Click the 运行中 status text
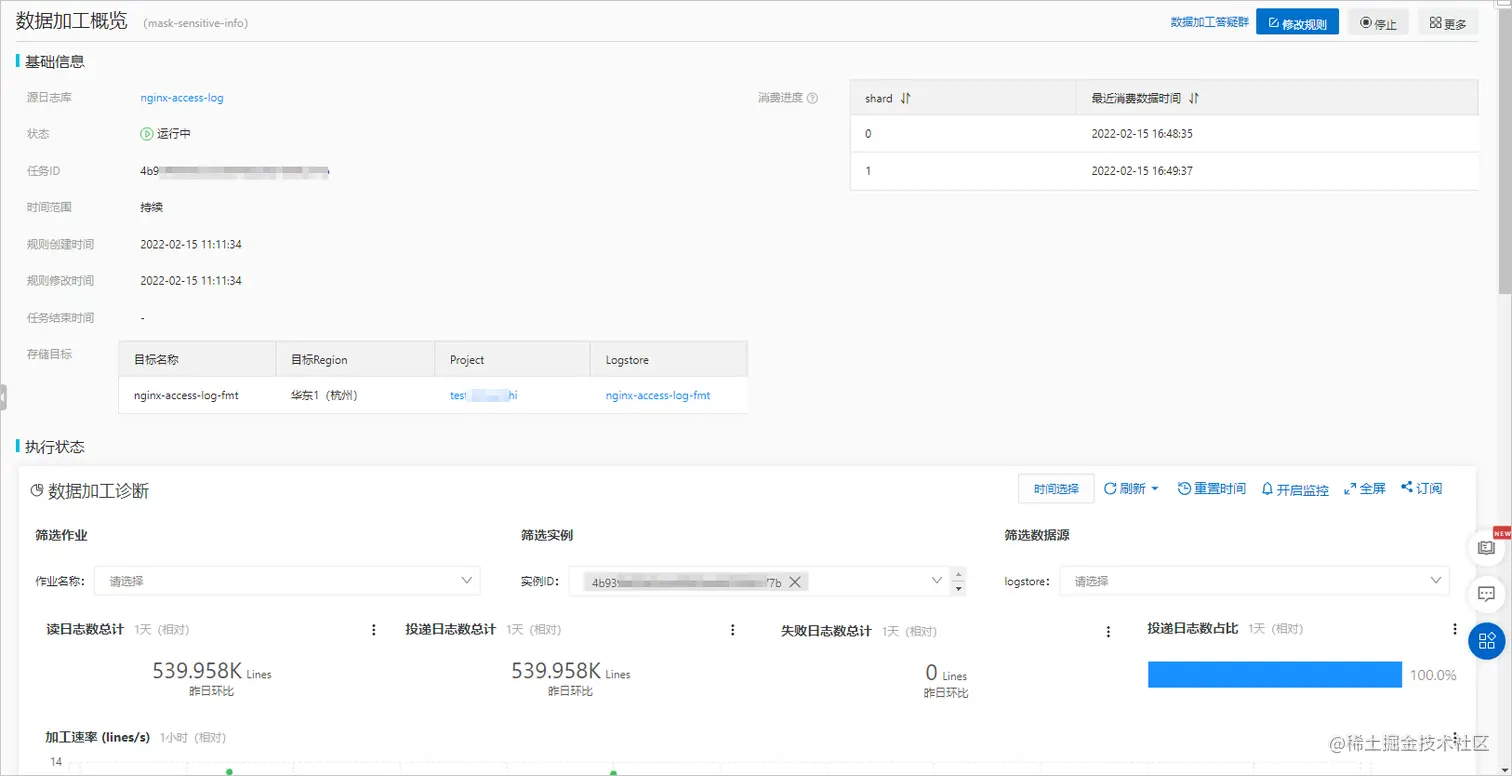 pos(174,134)
